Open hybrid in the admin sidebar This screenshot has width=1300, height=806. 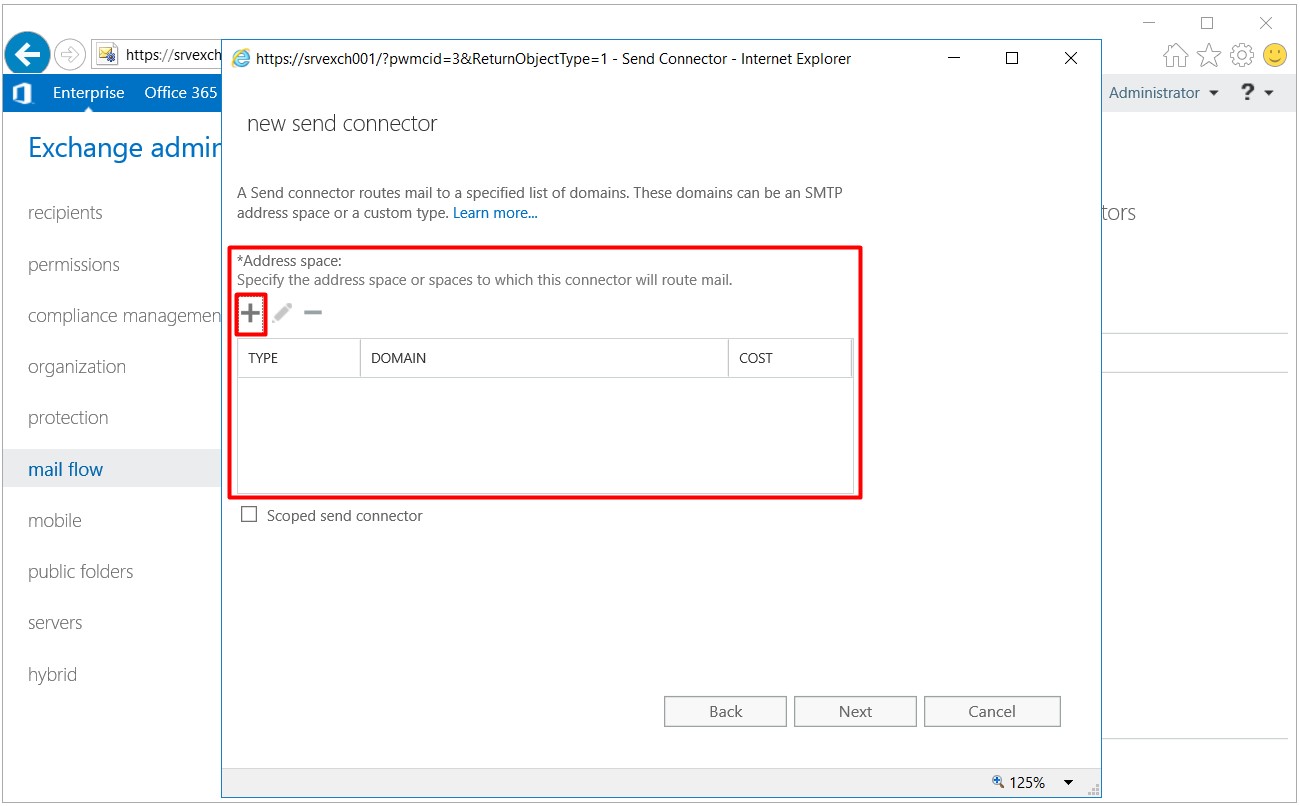(x=52, y=674)
